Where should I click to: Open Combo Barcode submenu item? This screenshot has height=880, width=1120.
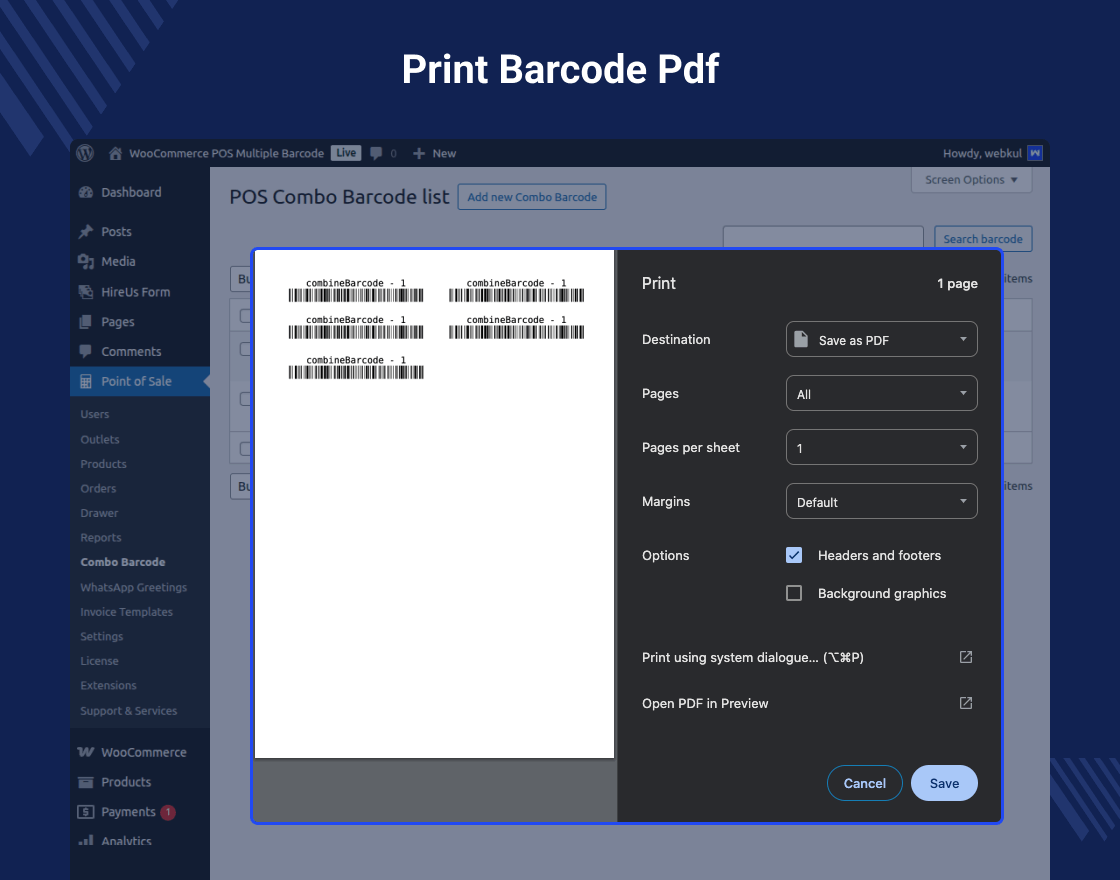point(123,562)
